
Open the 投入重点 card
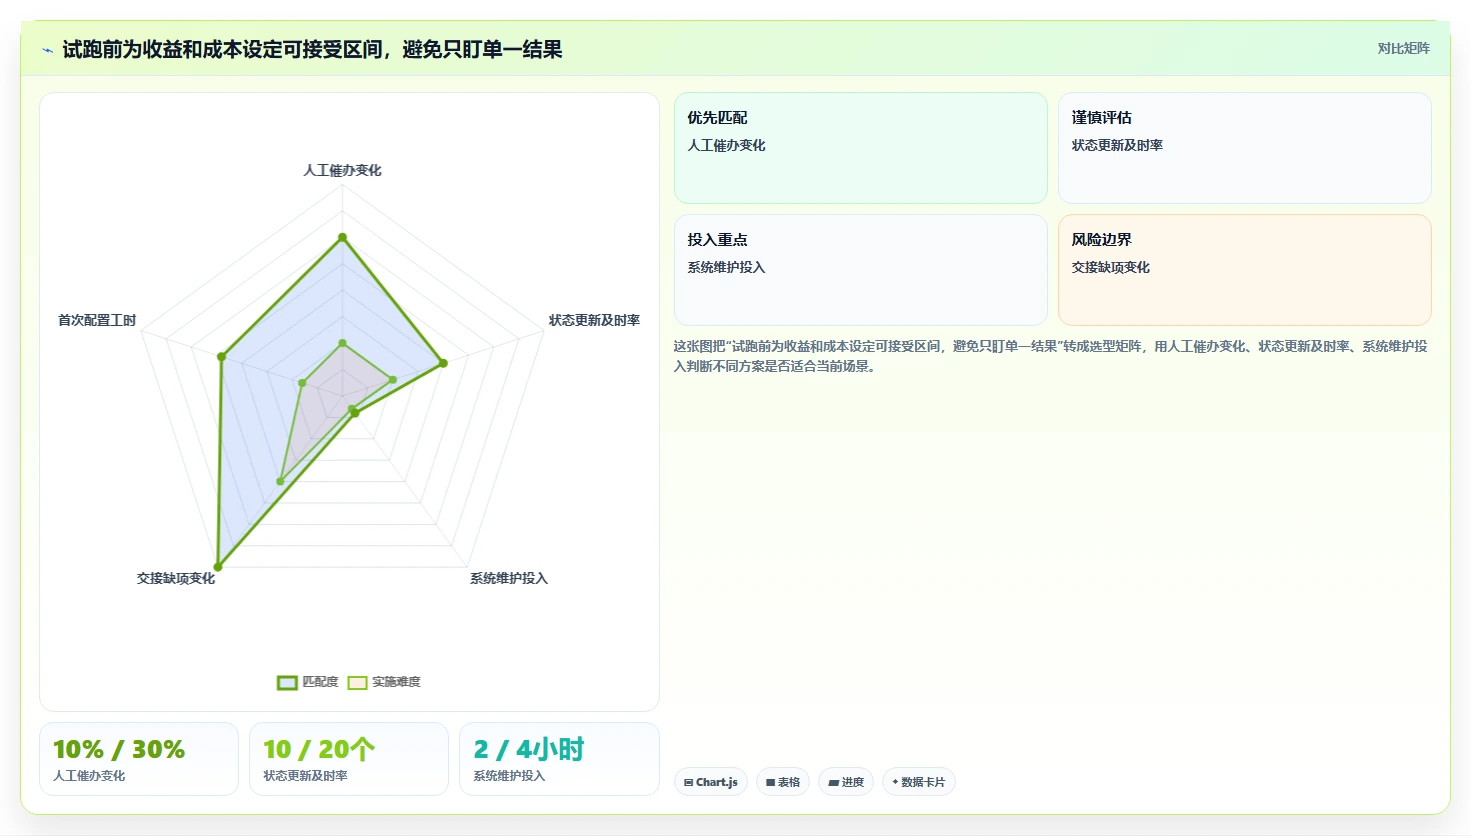861,270
